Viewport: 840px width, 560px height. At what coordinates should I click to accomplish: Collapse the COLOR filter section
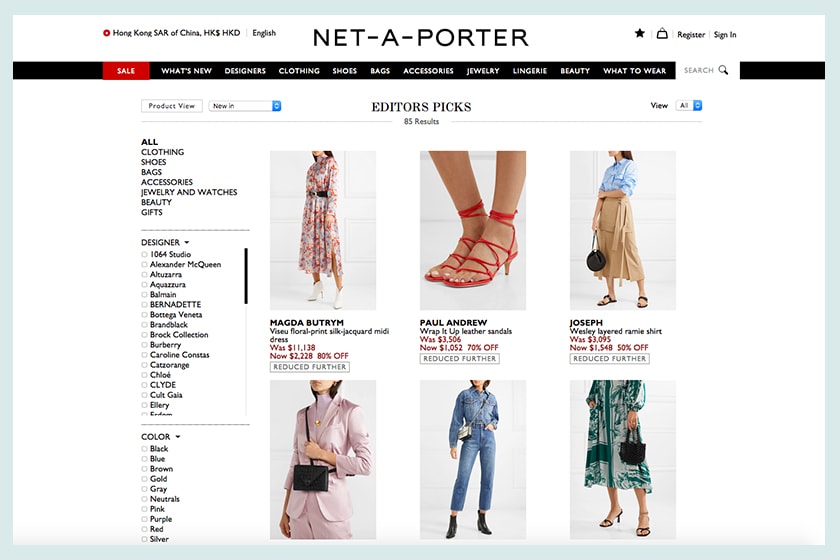click(178, 437)
